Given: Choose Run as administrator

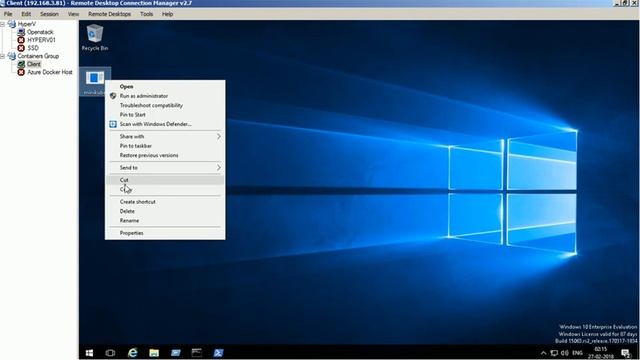Looking at the screenshot, I should click(x=165, y=96).
